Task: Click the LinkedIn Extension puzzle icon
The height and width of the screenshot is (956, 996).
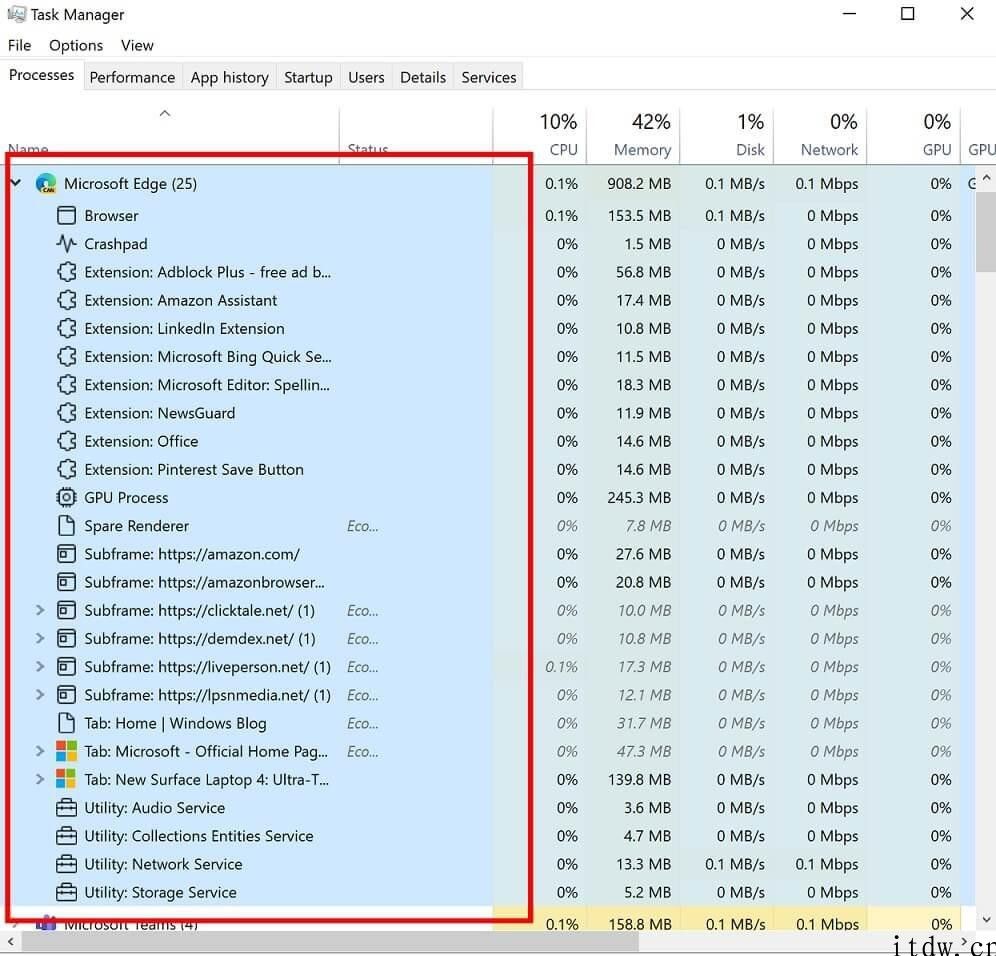Action: coord(66,328)
